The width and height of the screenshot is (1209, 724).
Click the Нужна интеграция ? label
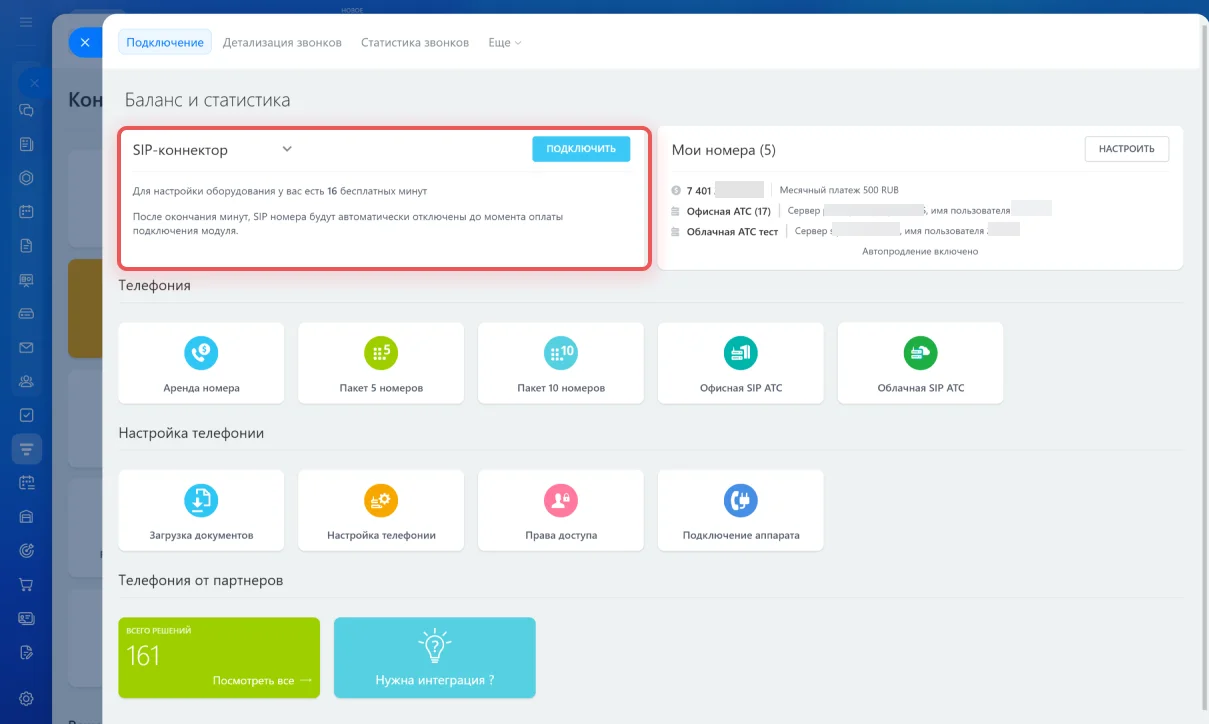click(x=435, y=680)
